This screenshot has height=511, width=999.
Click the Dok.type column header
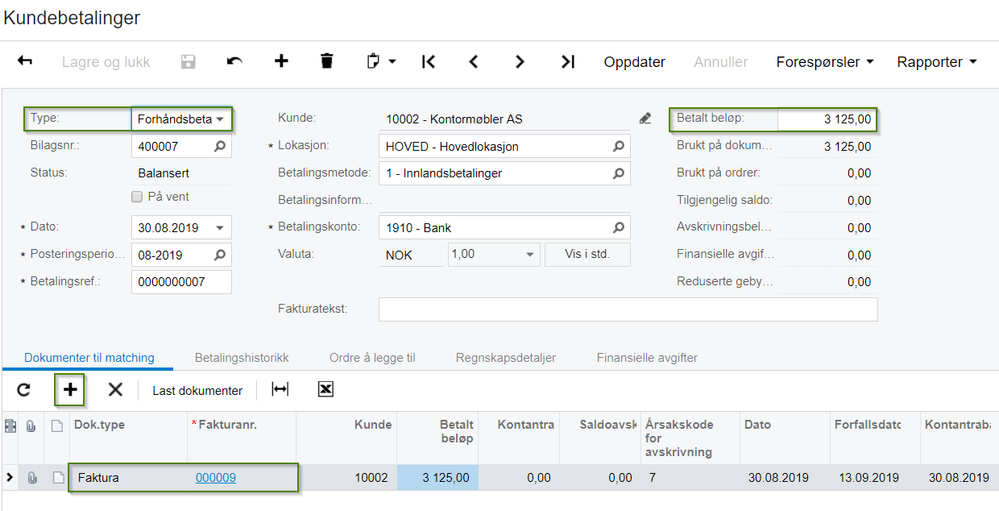[x=128, y=437]
